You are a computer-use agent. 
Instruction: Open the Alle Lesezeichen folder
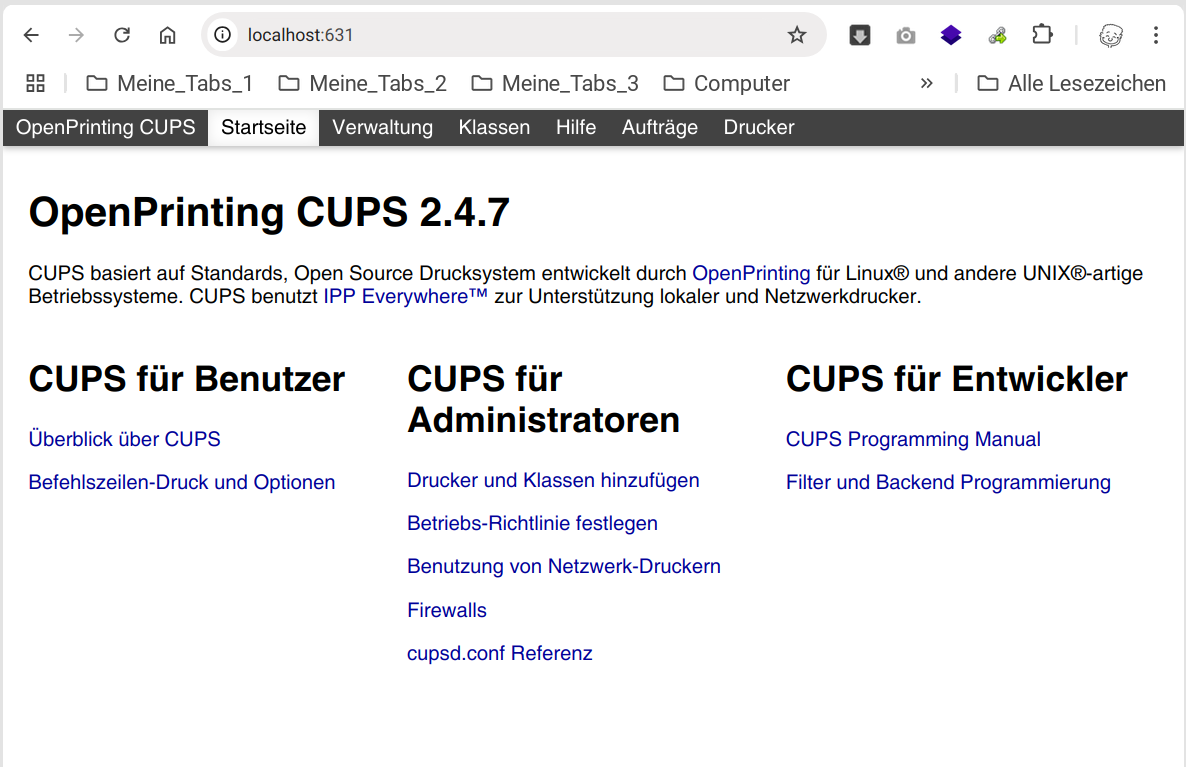1071,83
